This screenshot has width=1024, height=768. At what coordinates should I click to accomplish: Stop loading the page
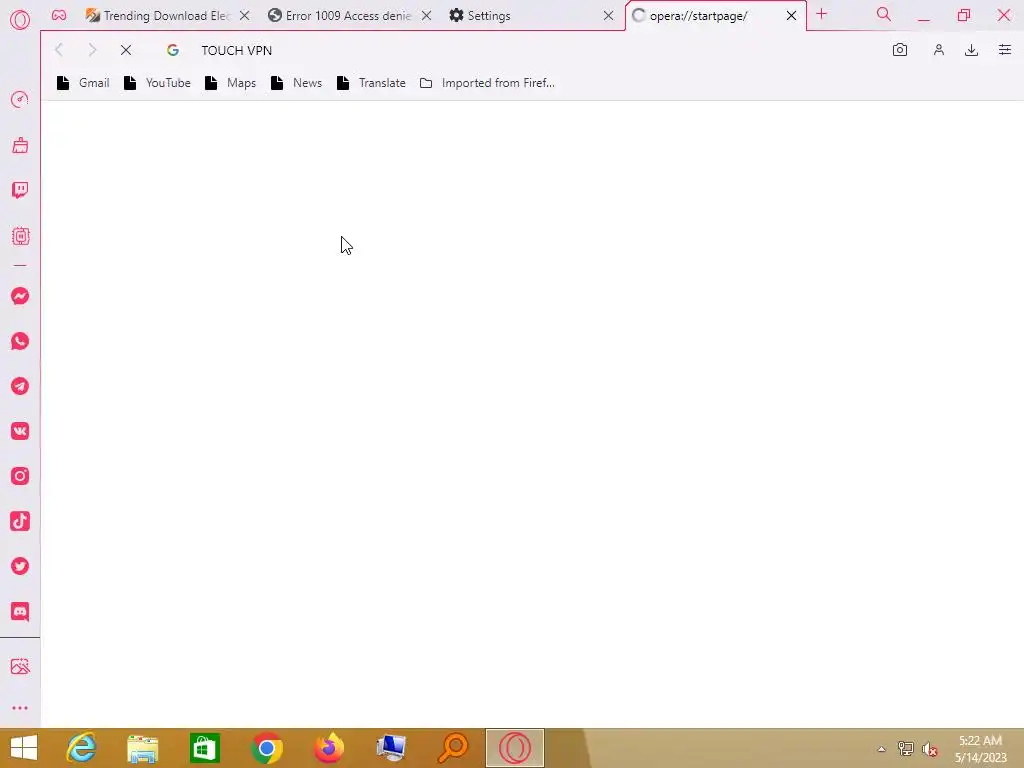click(x=126, y=50)
